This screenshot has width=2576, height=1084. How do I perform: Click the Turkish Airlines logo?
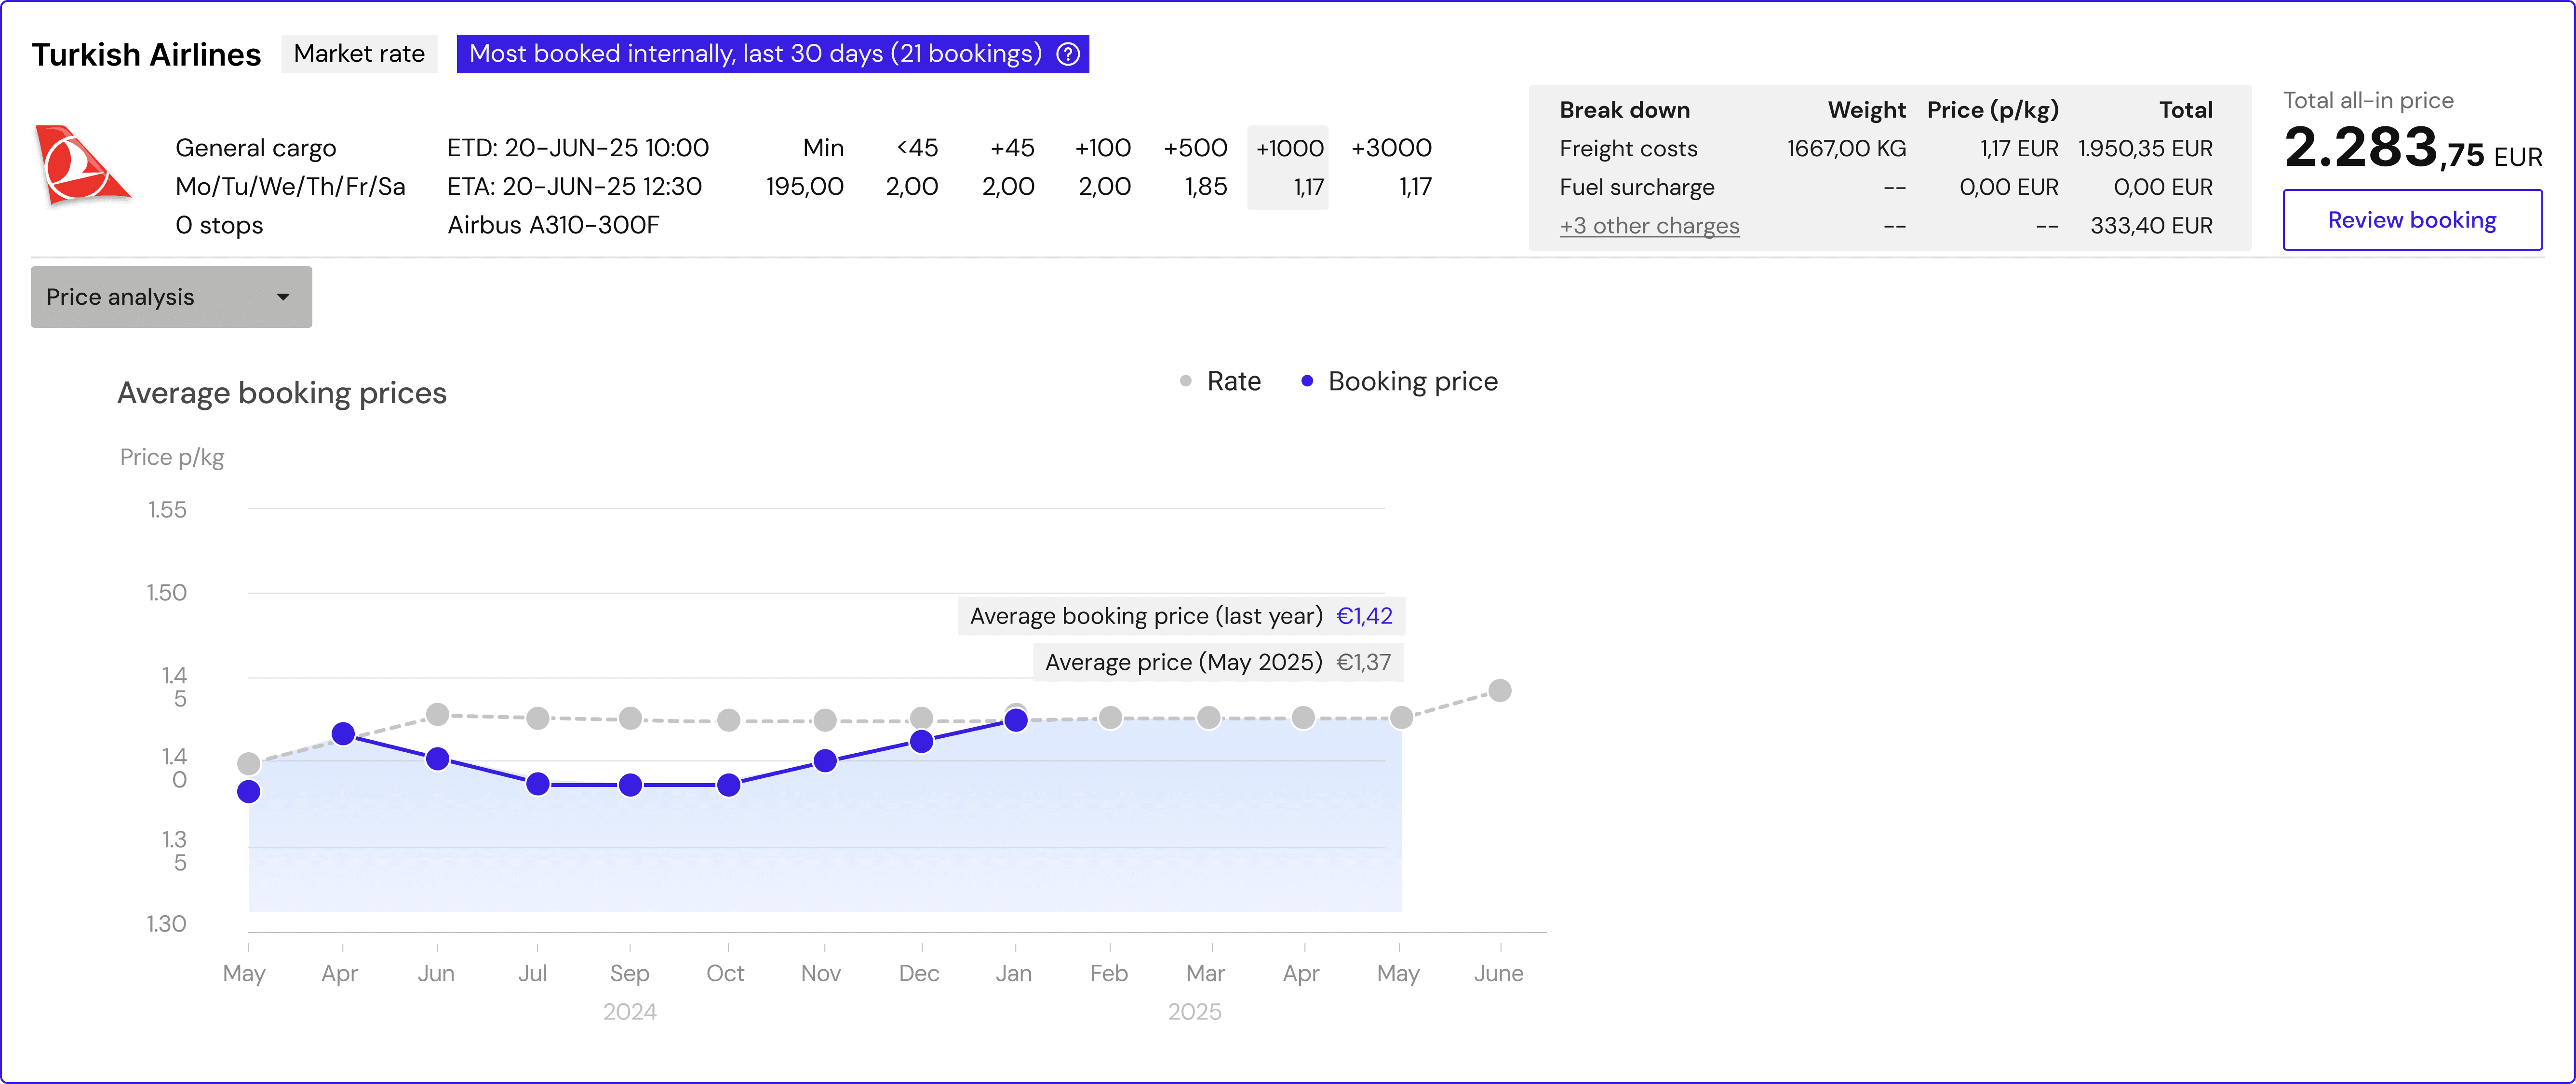[x=80, y=166]
